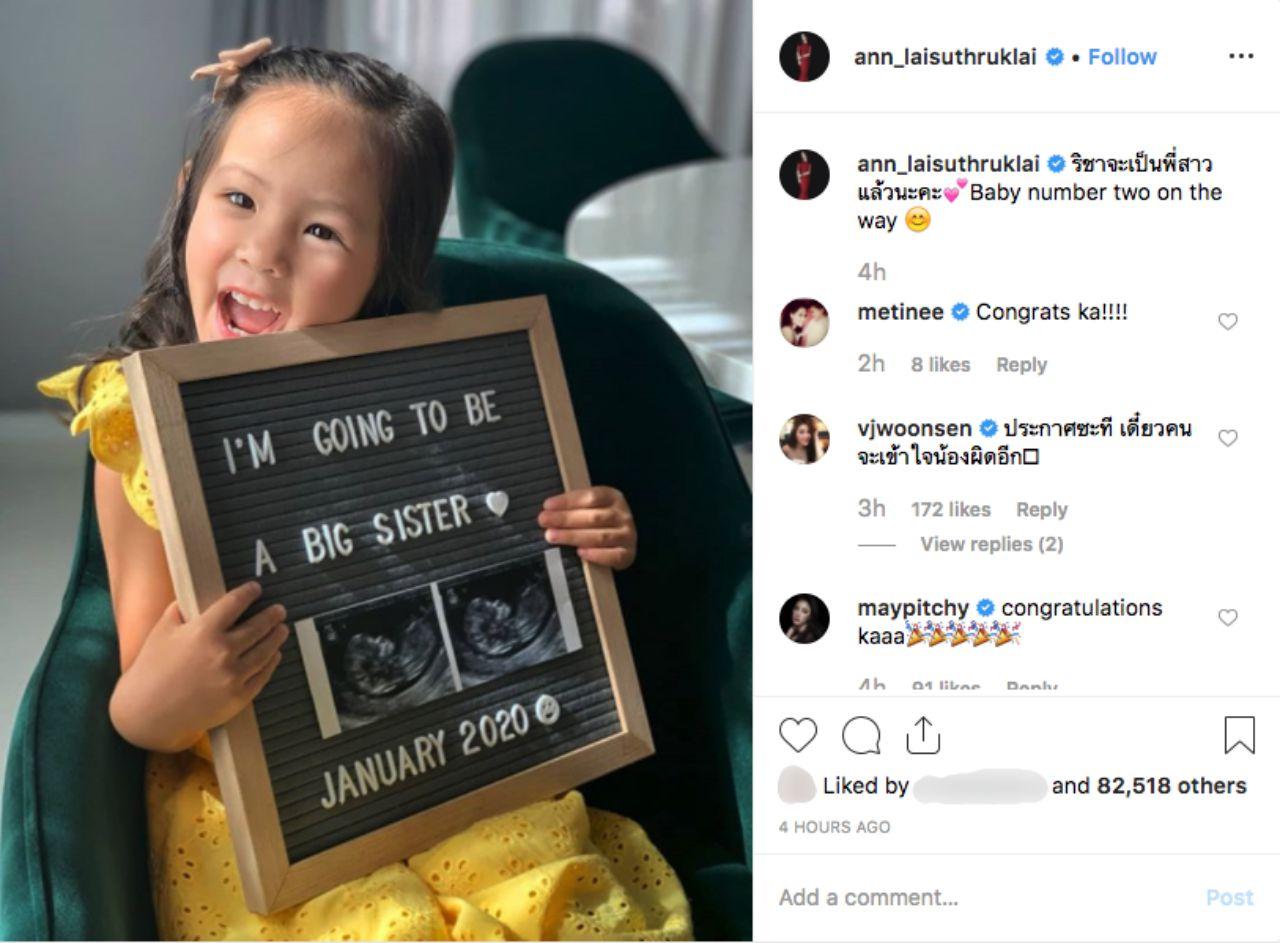Click the Add a comment field
The image size is (1280, 943).
(x=980, y=897)
